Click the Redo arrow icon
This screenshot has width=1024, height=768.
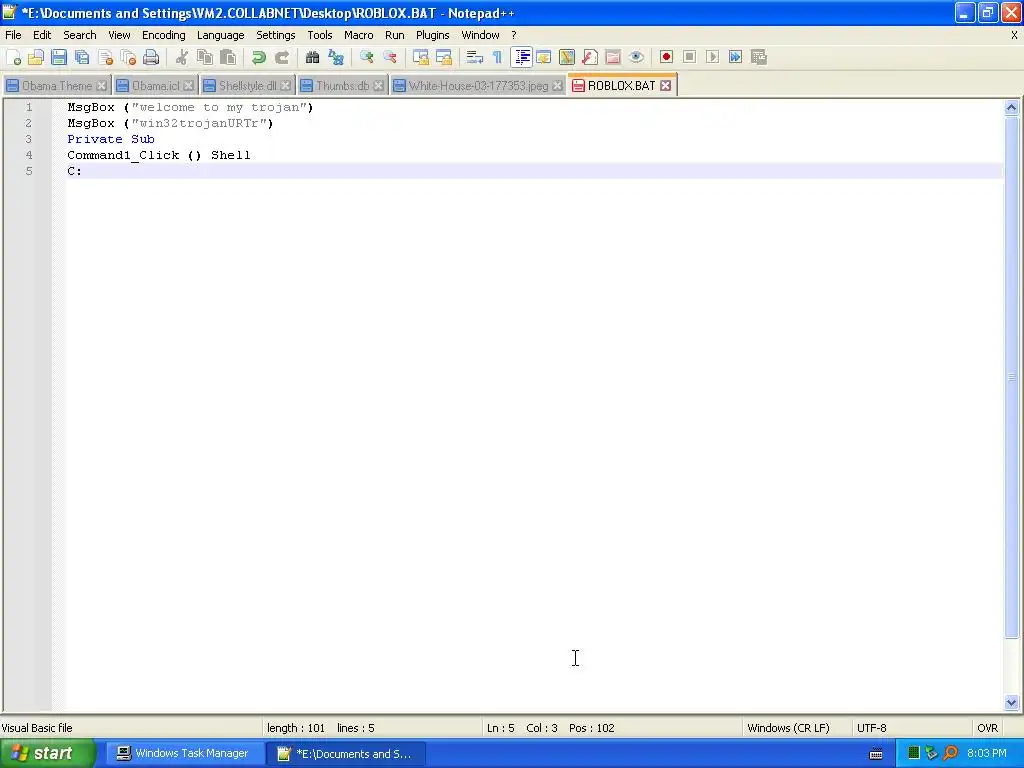pyautogui.click(x=281, y=57)
